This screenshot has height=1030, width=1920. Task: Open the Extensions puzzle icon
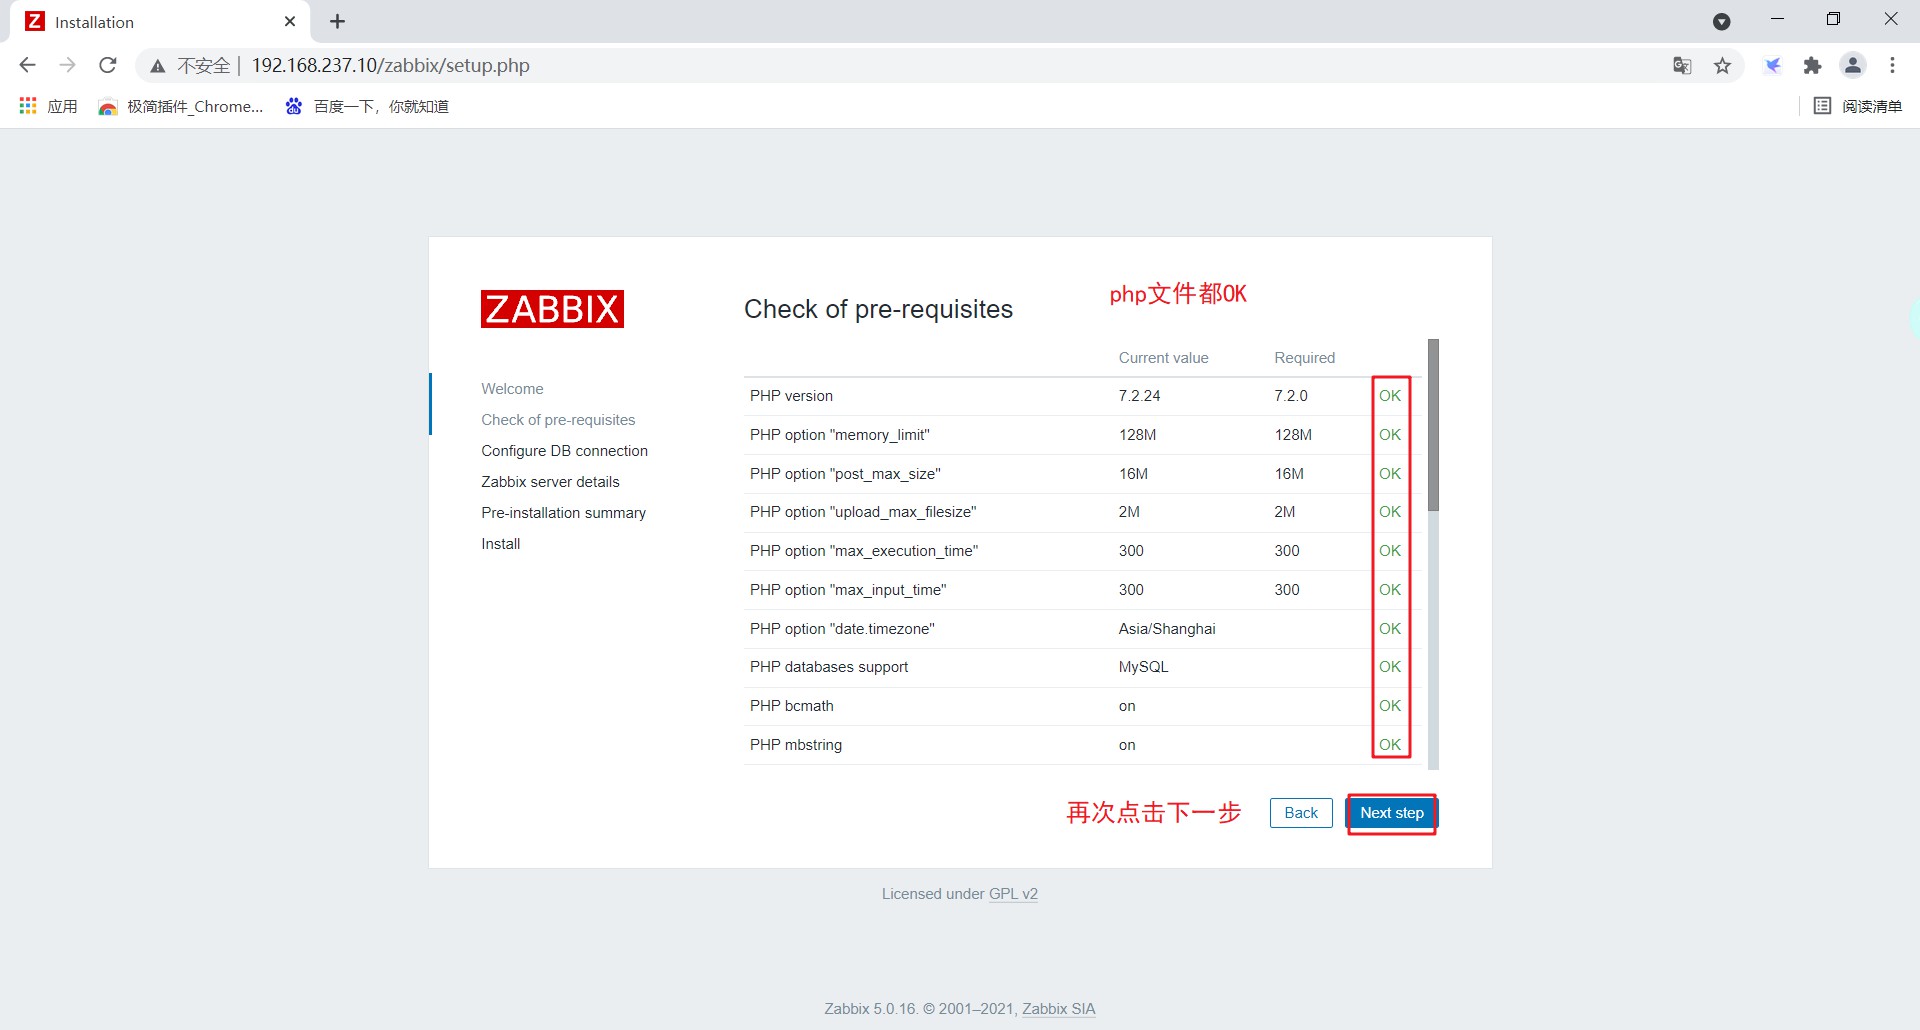click(1812, 66)
